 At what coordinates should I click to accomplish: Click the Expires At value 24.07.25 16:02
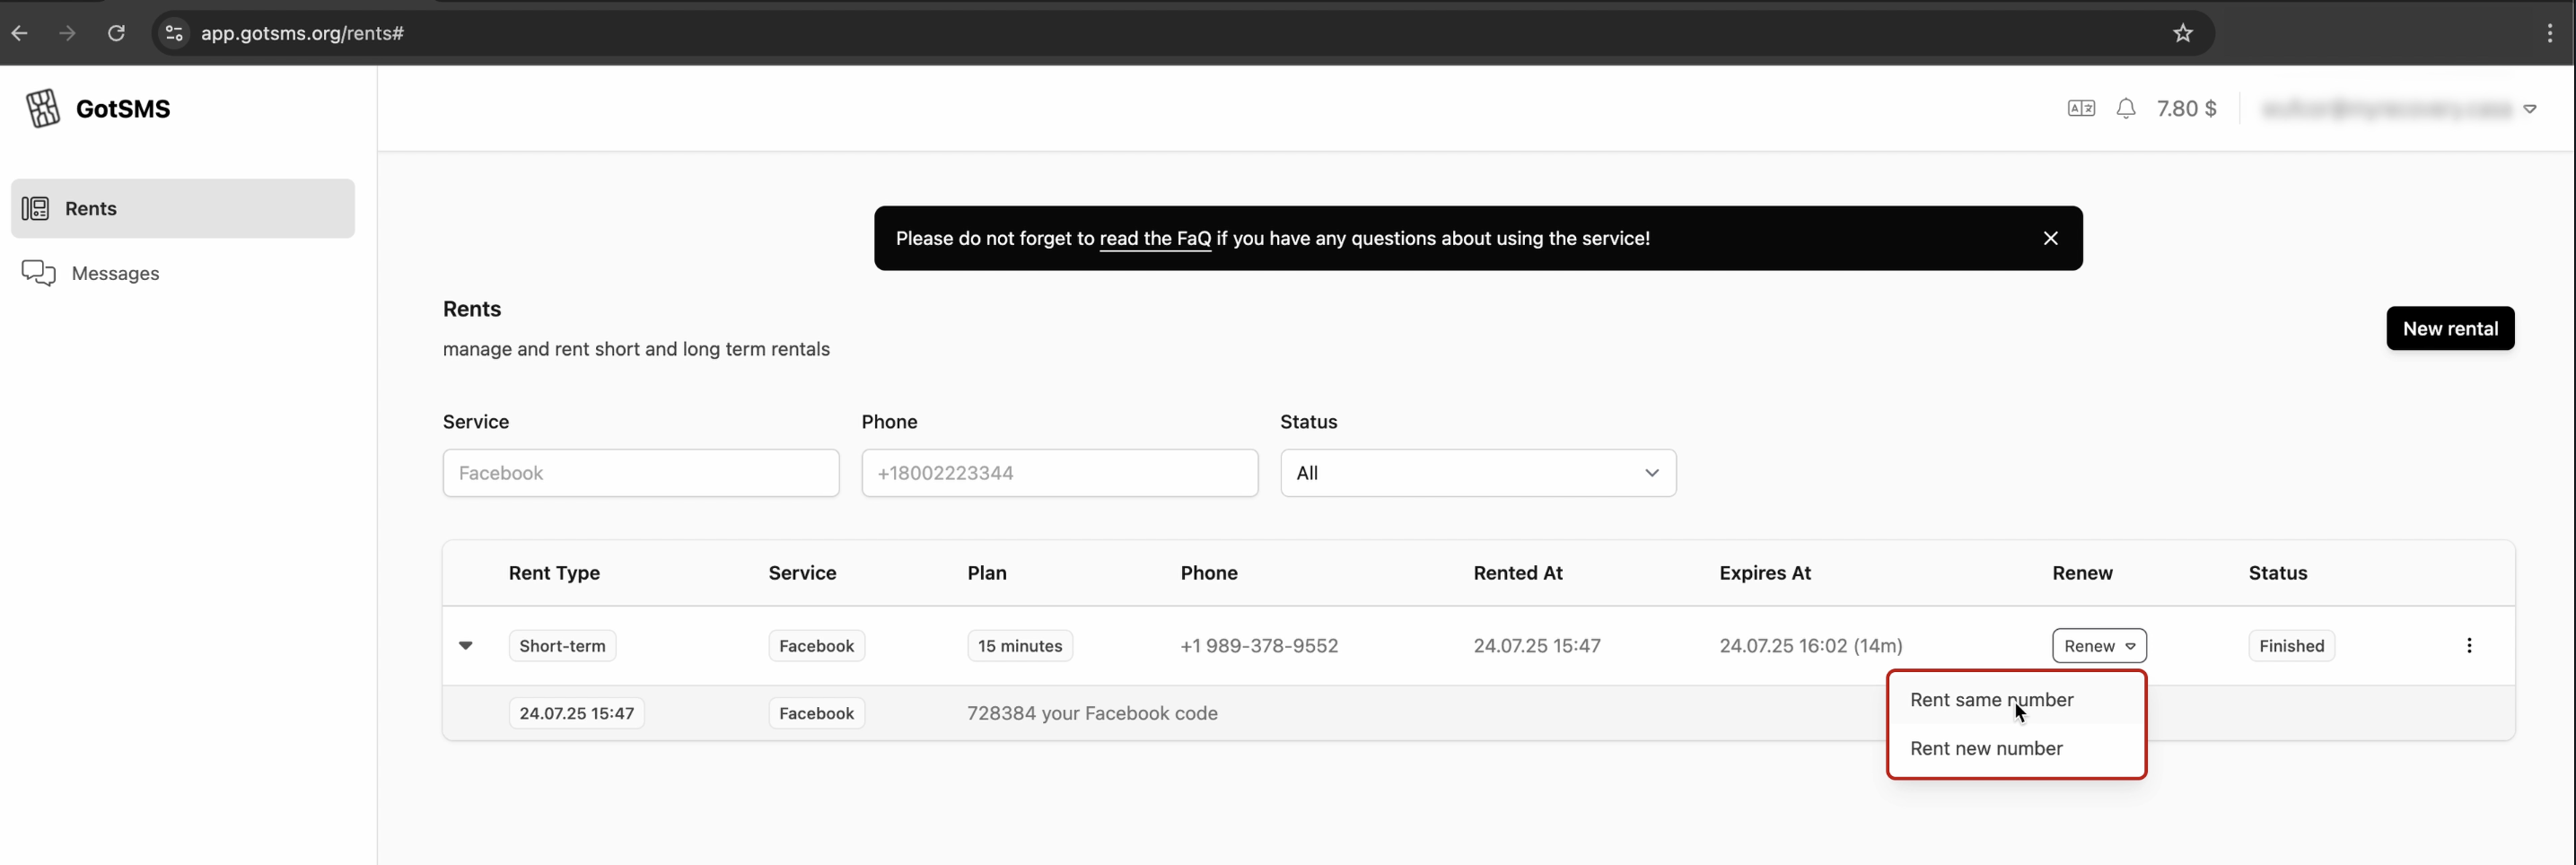pos(1810,646)
